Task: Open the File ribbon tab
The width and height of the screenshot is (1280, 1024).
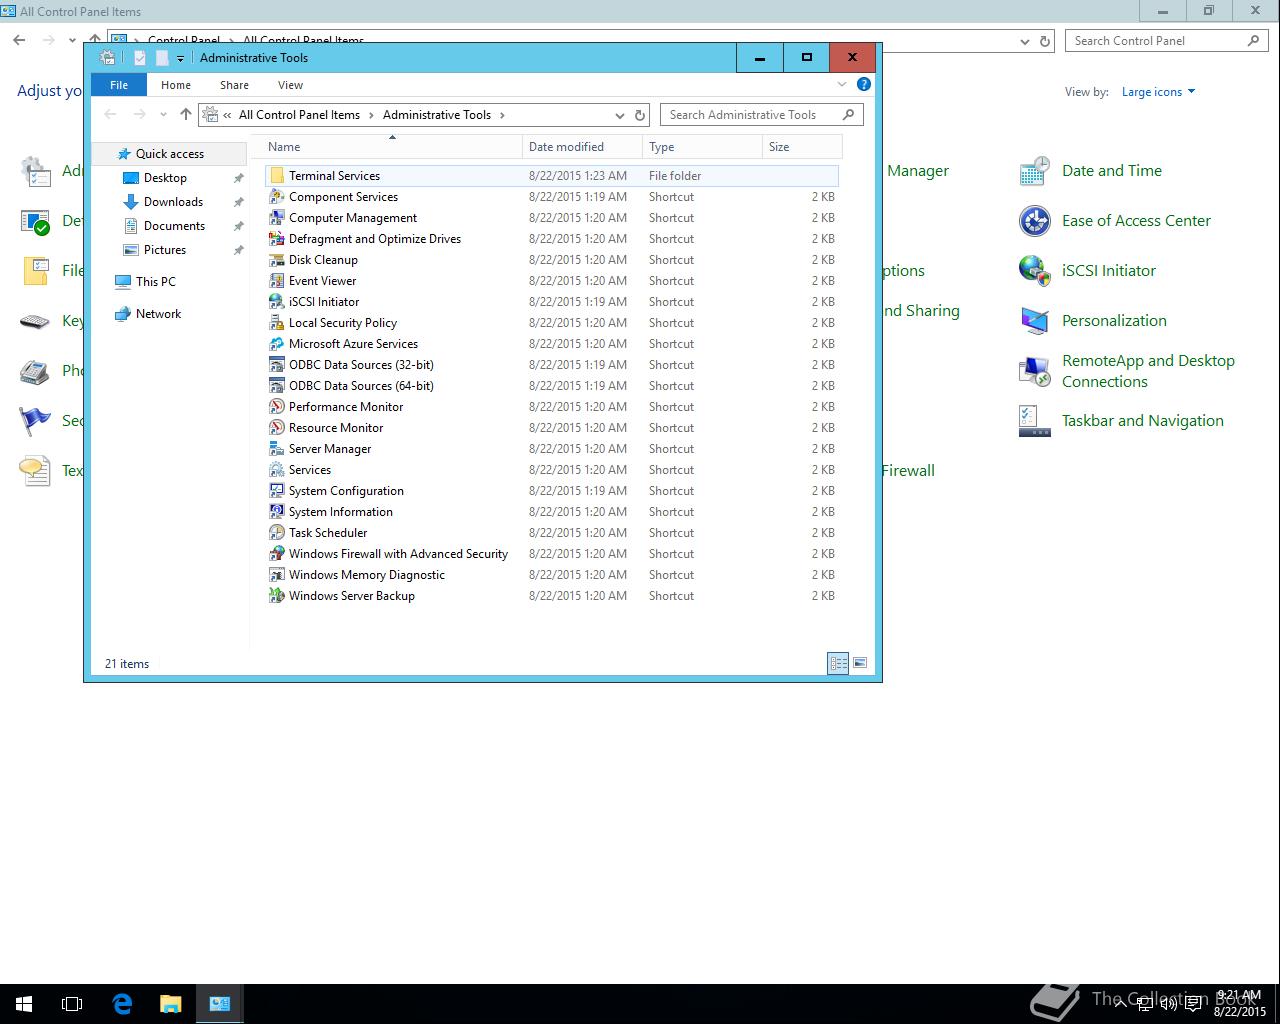Action: tap(119, 85)
